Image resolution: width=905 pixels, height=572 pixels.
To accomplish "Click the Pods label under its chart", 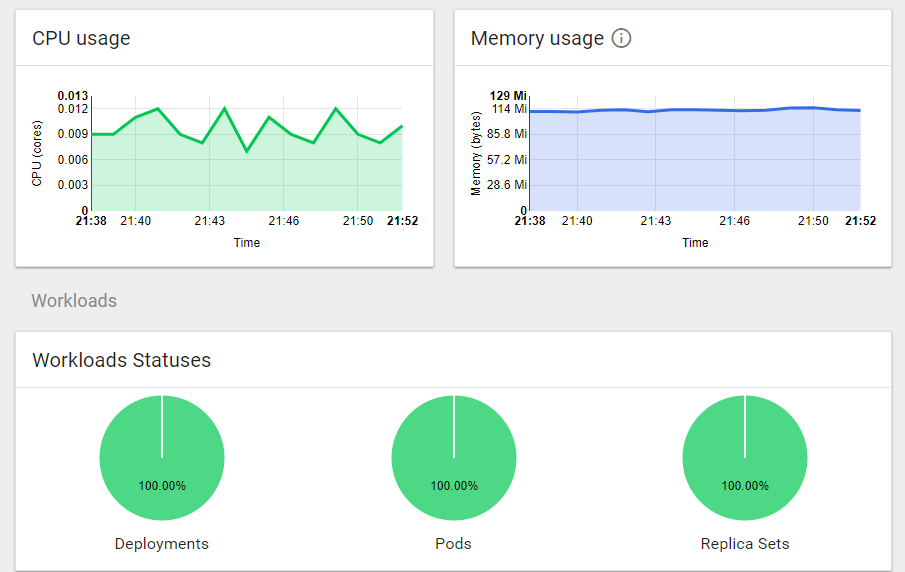I will point(454,544).
